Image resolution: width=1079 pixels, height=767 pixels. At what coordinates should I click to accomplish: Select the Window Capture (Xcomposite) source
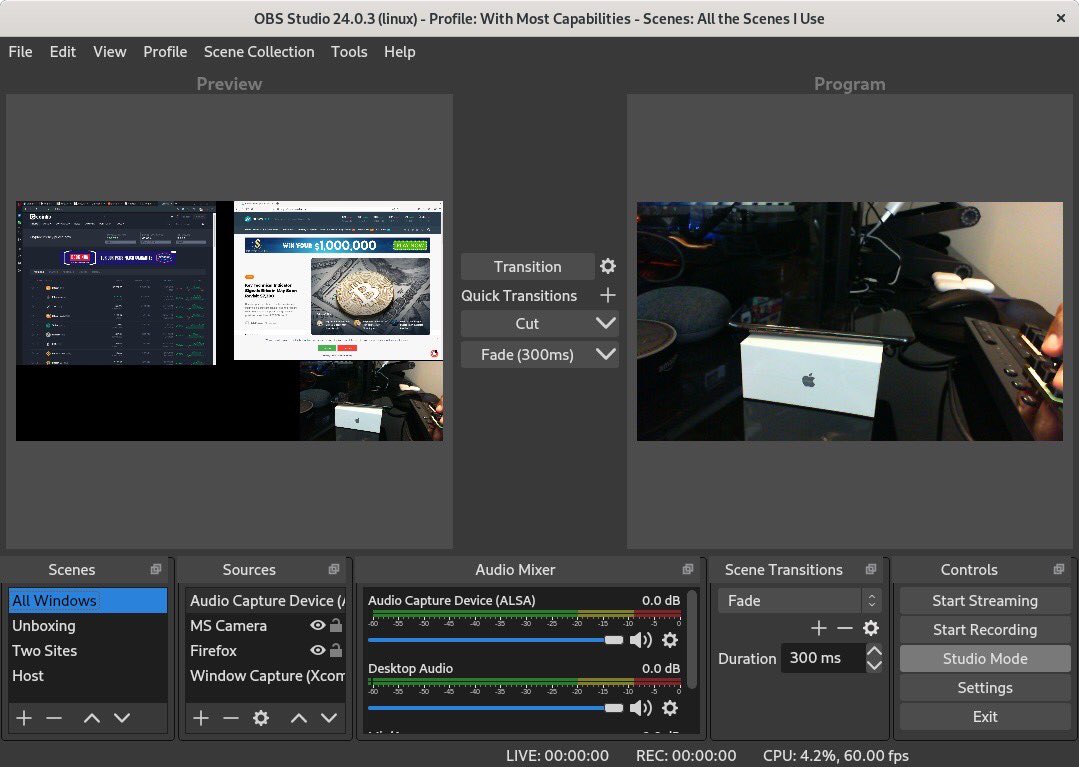point(266,676)
